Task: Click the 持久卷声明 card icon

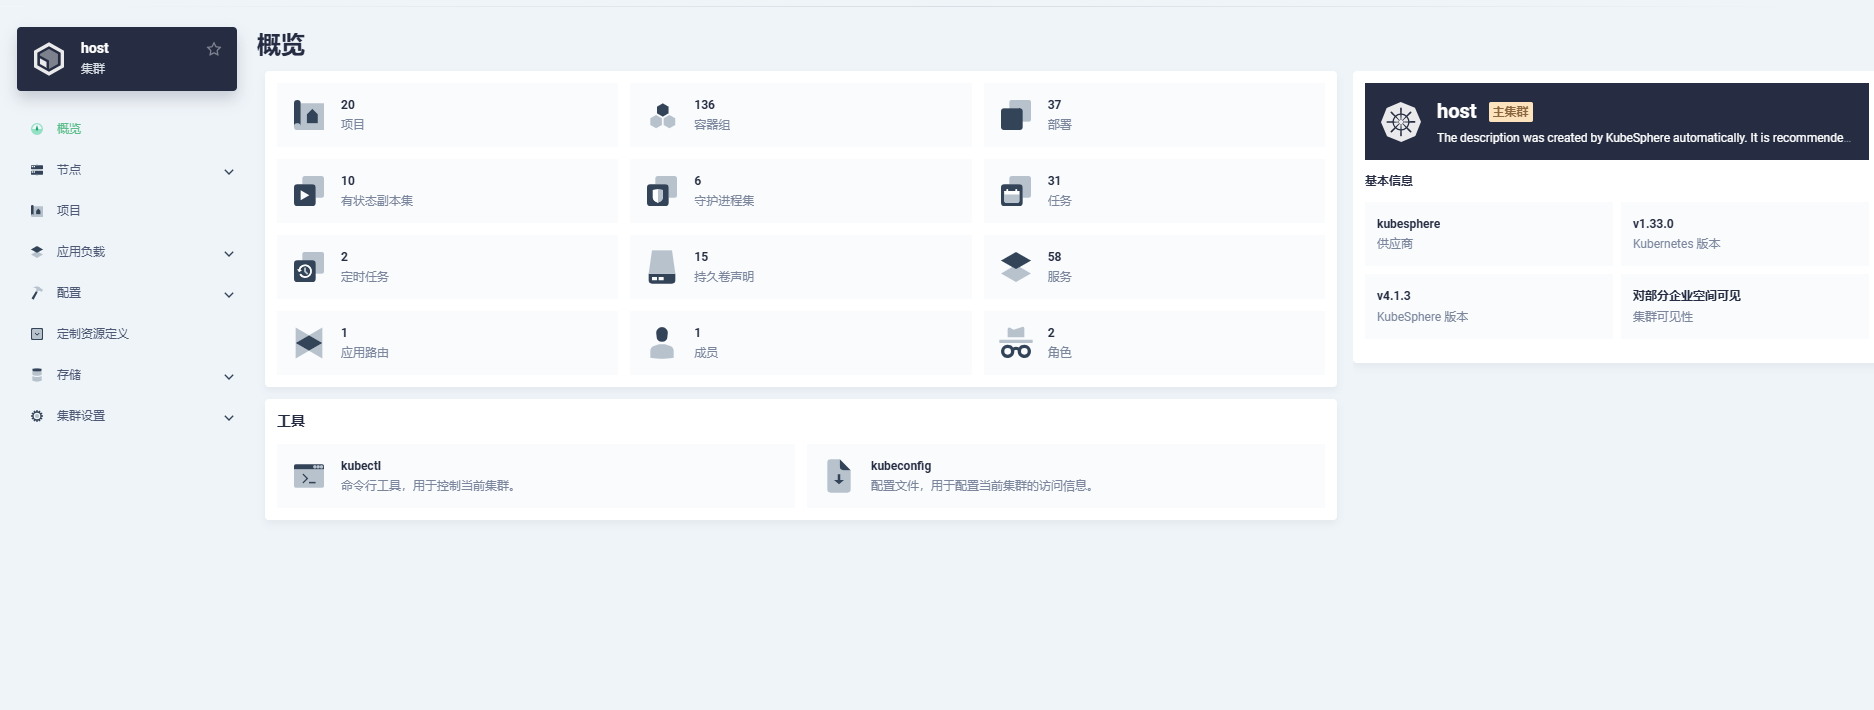Action: 662,267
